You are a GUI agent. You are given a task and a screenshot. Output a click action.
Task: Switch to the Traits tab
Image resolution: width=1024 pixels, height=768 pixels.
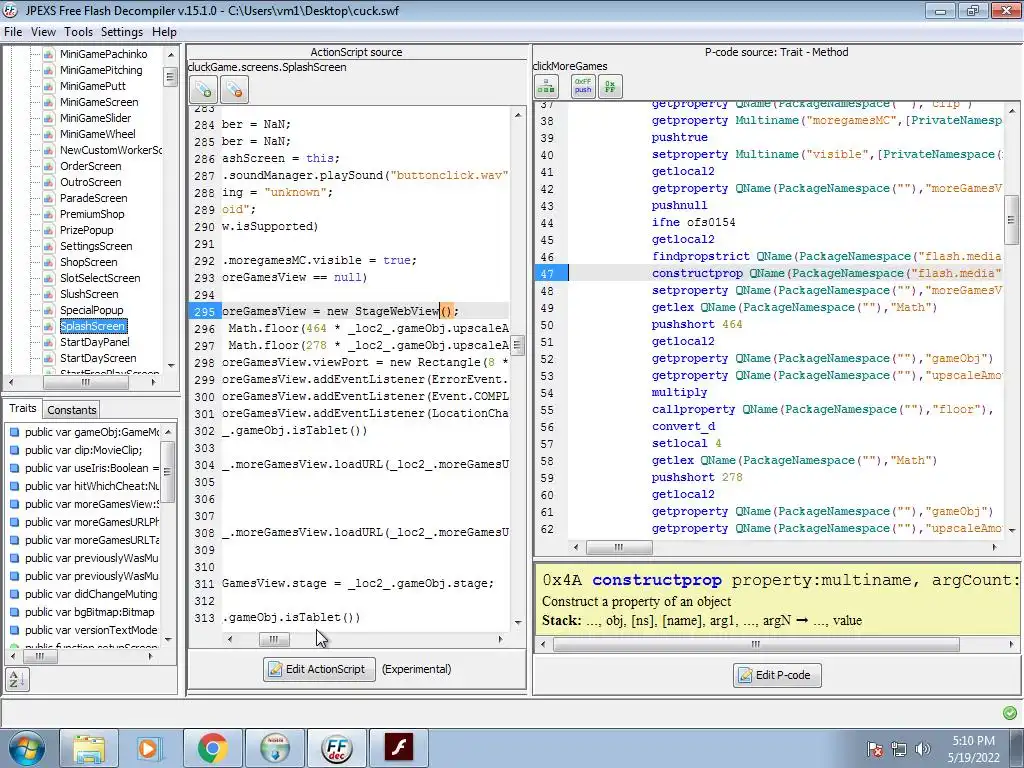pos(23,408)
